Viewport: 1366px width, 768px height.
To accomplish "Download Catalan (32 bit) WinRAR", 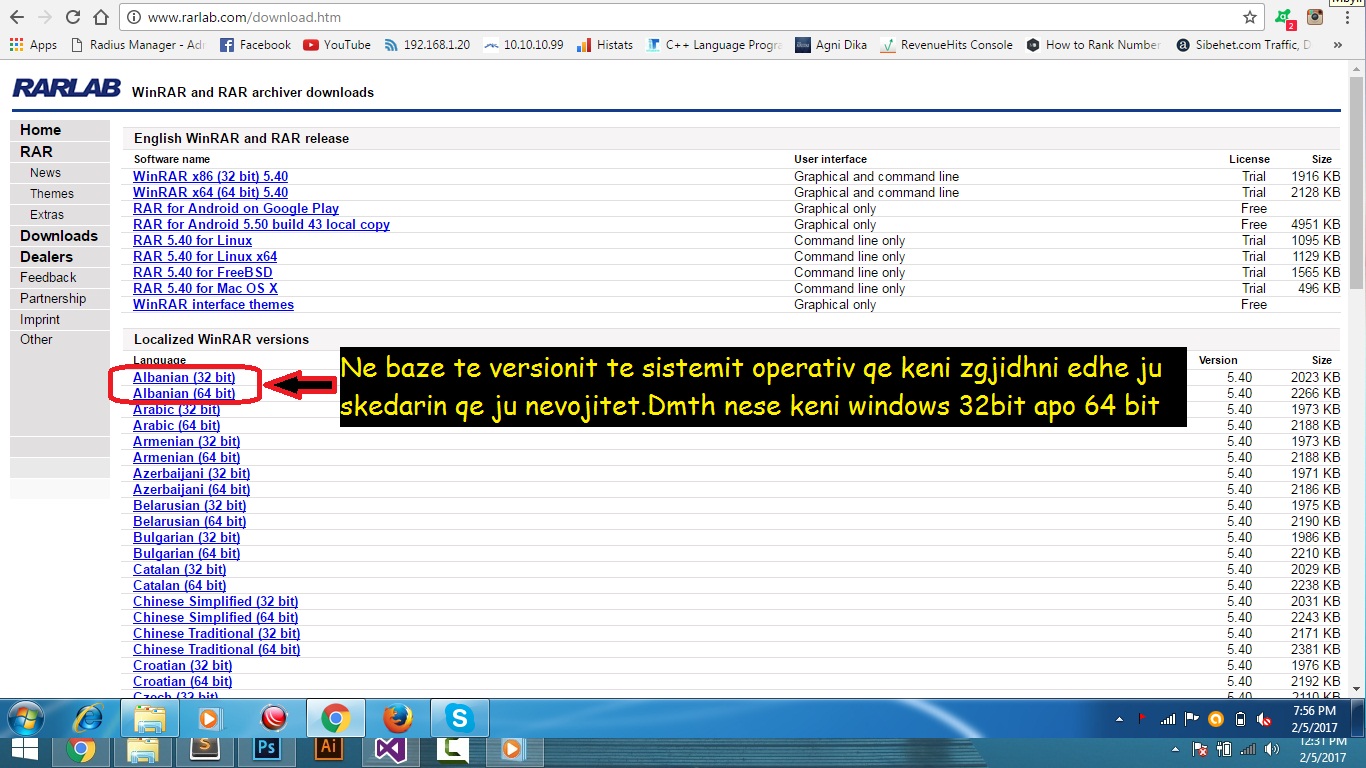I will click(x=179, y=569).
